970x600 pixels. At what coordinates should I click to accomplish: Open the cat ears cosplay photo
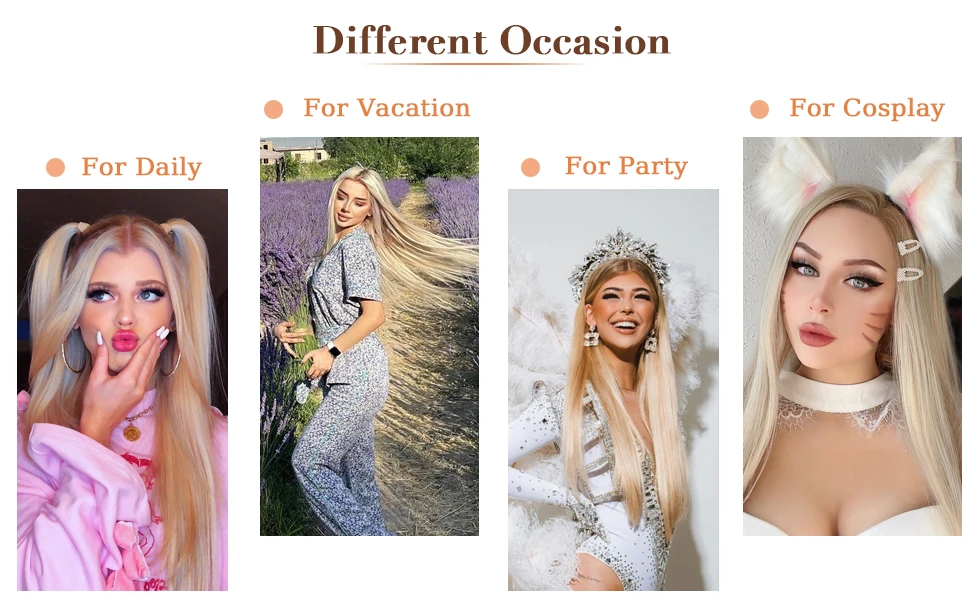tap(852, 336)
